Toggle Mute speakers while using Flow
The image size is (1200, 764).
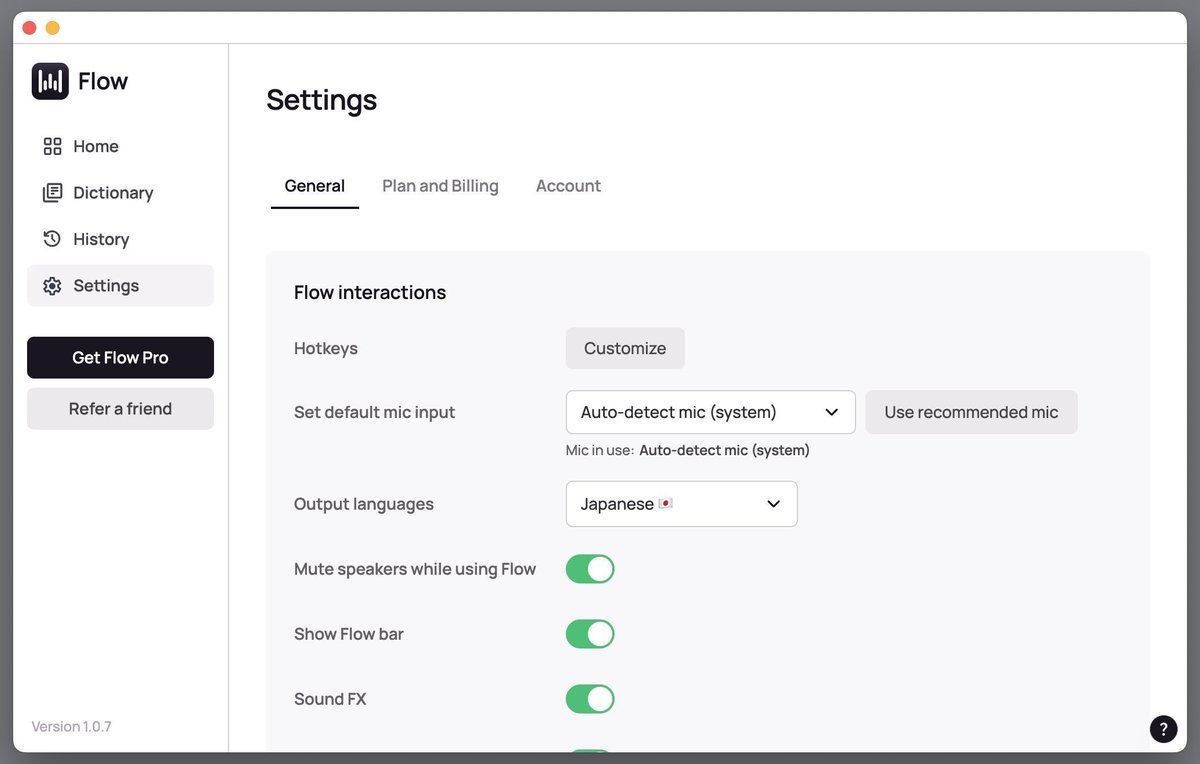[590, 569]
